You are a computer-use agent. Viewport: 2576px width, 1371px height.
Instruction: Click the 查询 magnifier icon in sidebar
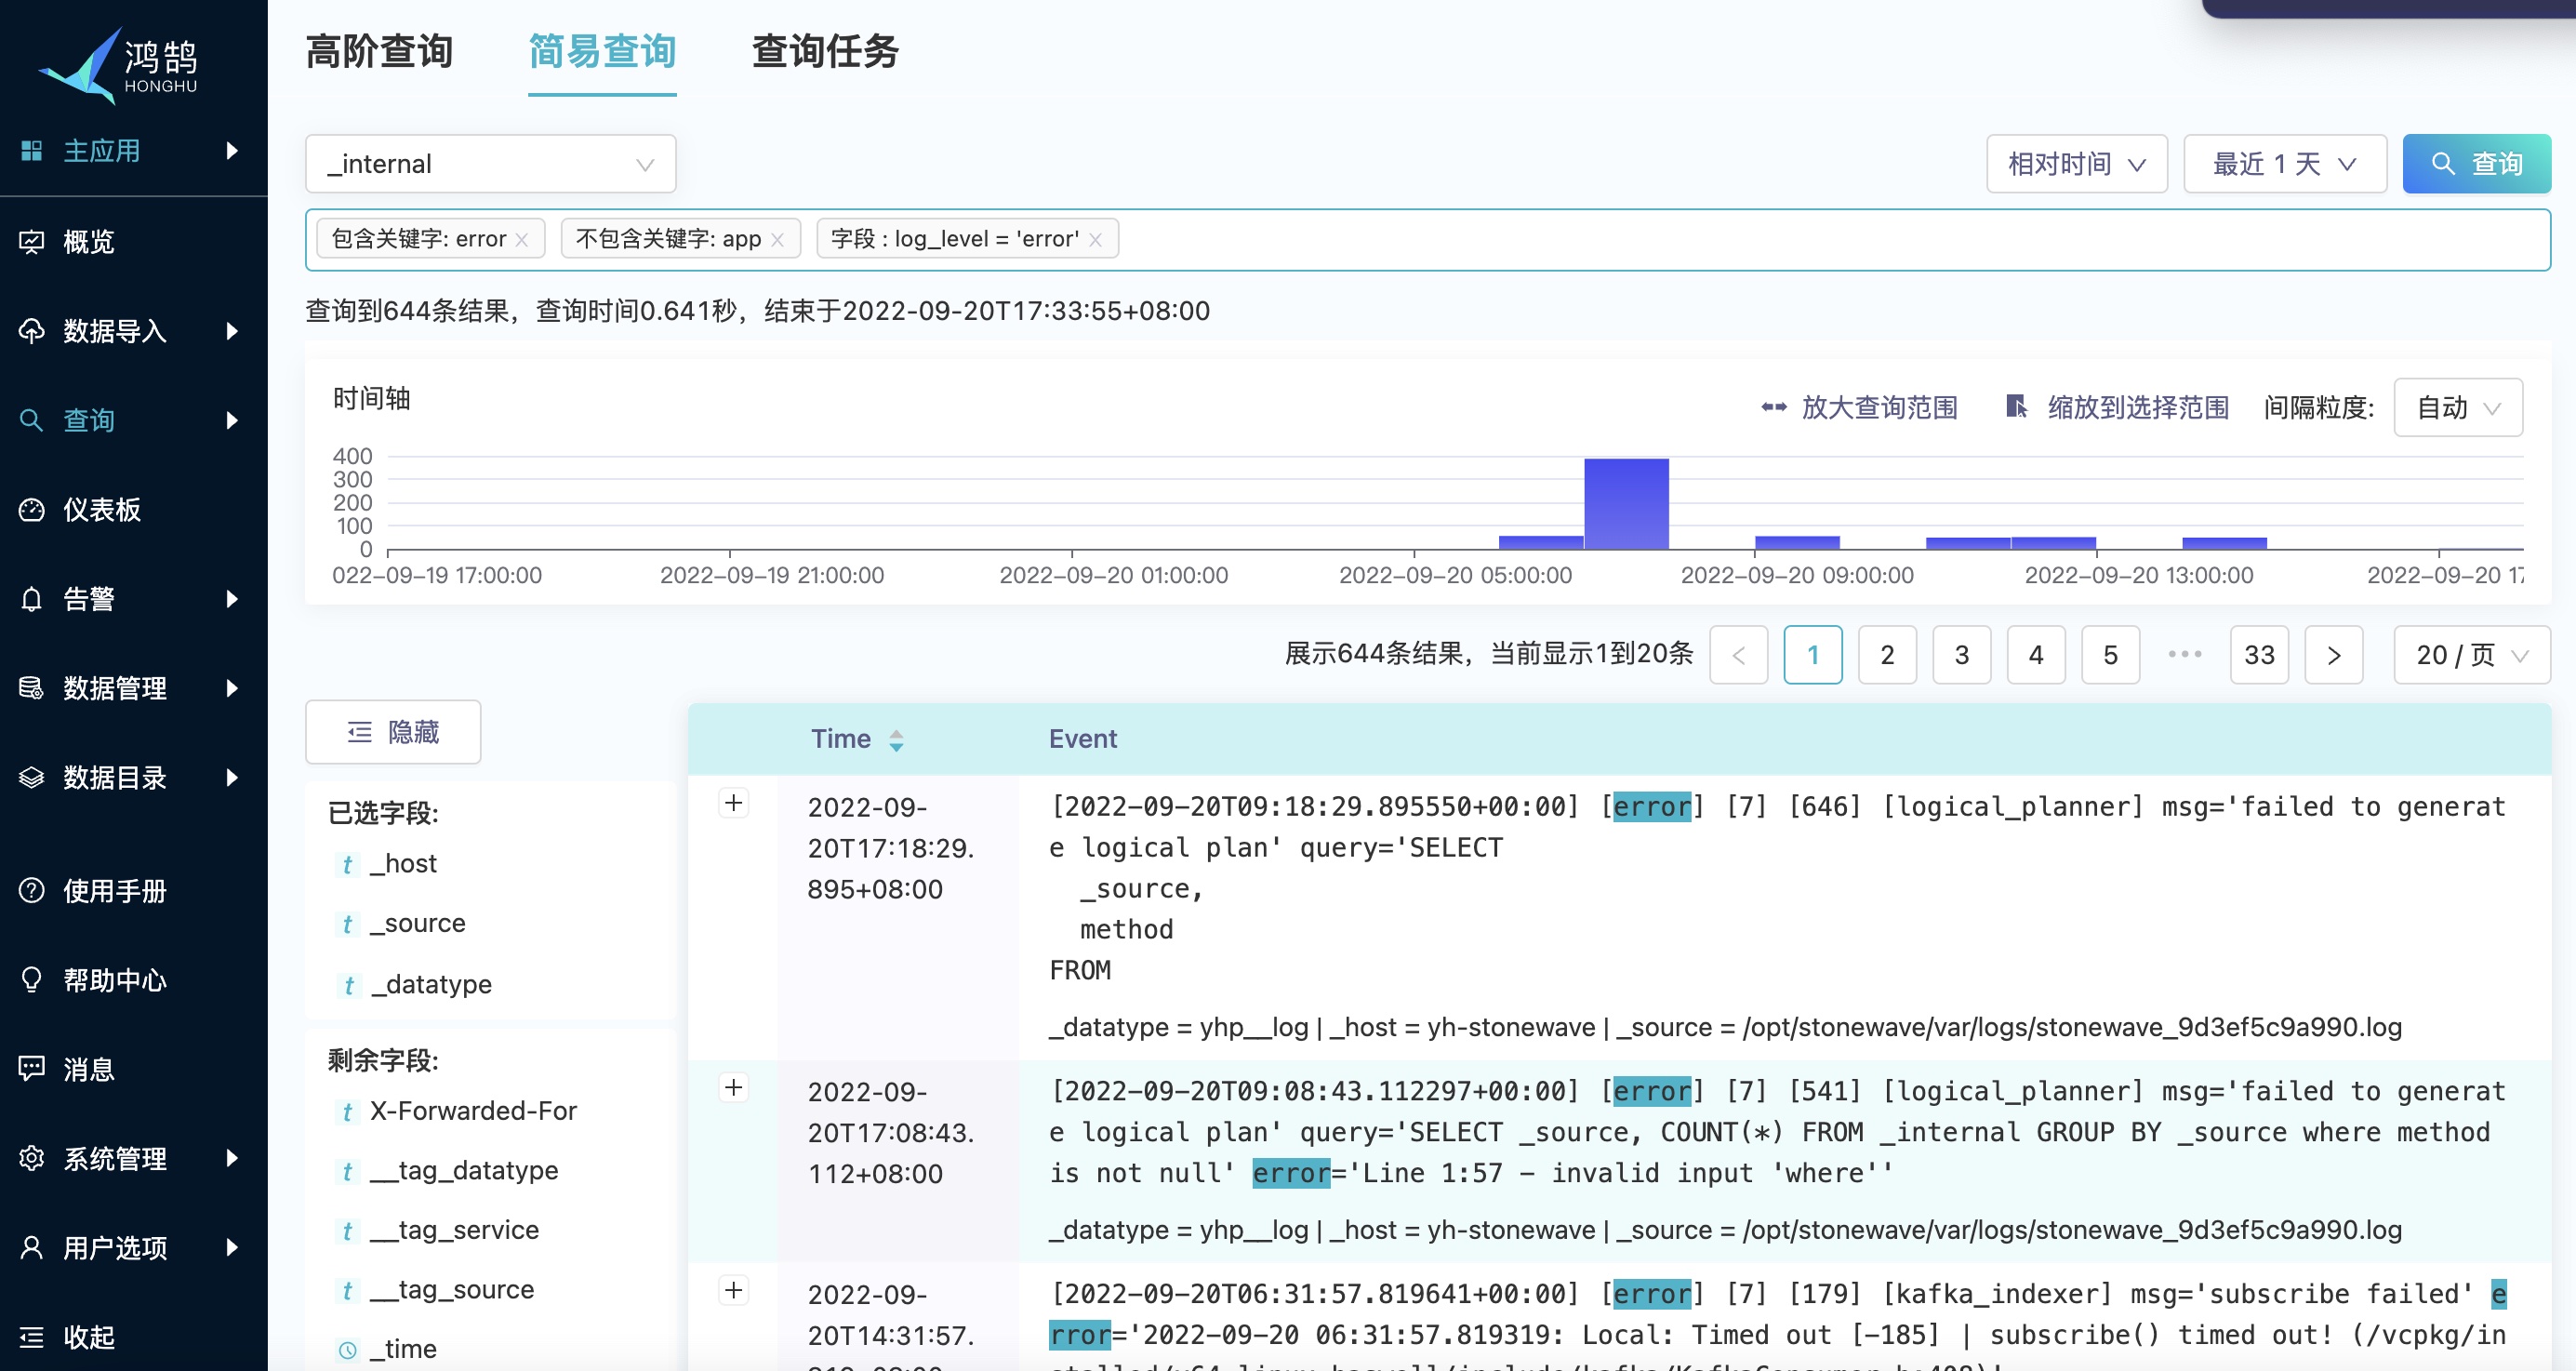(x=31, y=420)
